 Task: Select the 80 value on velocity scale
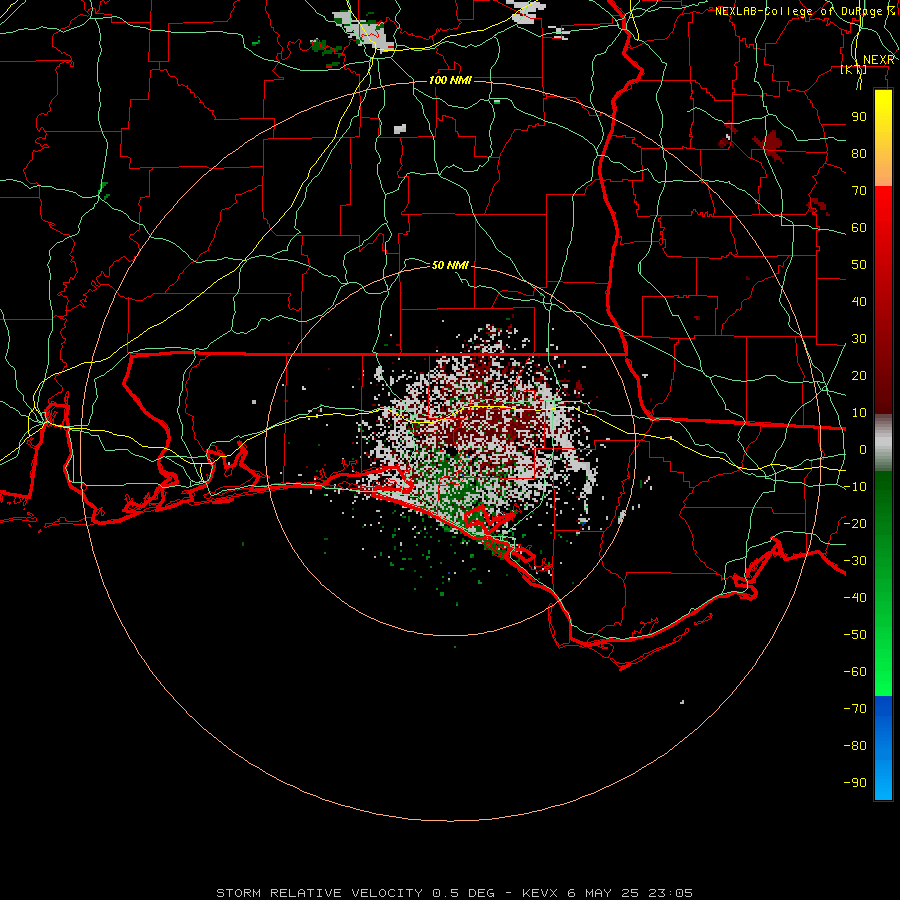tap(859, 154)
